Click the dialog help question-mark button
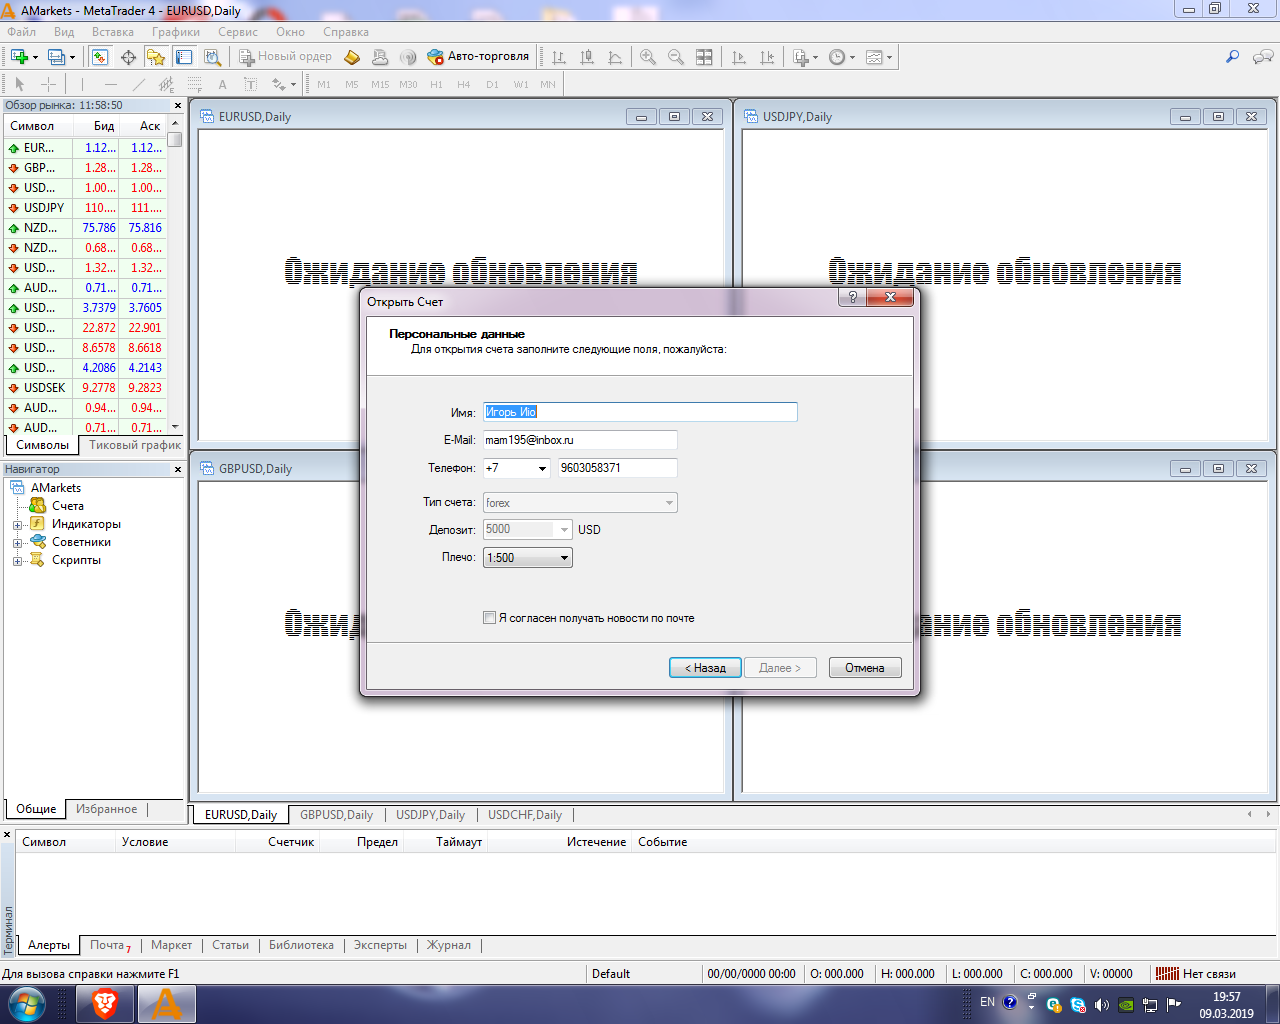1280x1024 pixels. pyautogui.click(x=852, y=297)
